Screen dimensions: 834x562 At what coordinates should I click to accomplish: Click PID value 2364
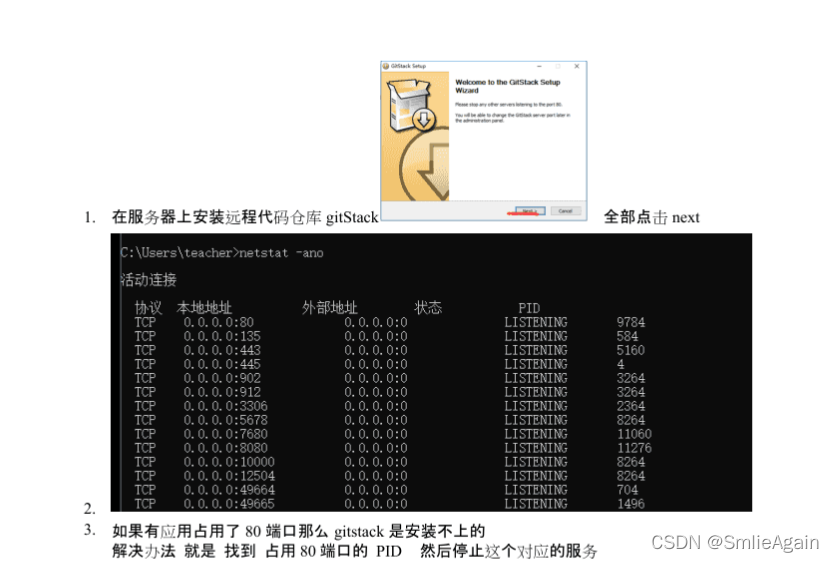pyautogui.click(x=631, y=406)
